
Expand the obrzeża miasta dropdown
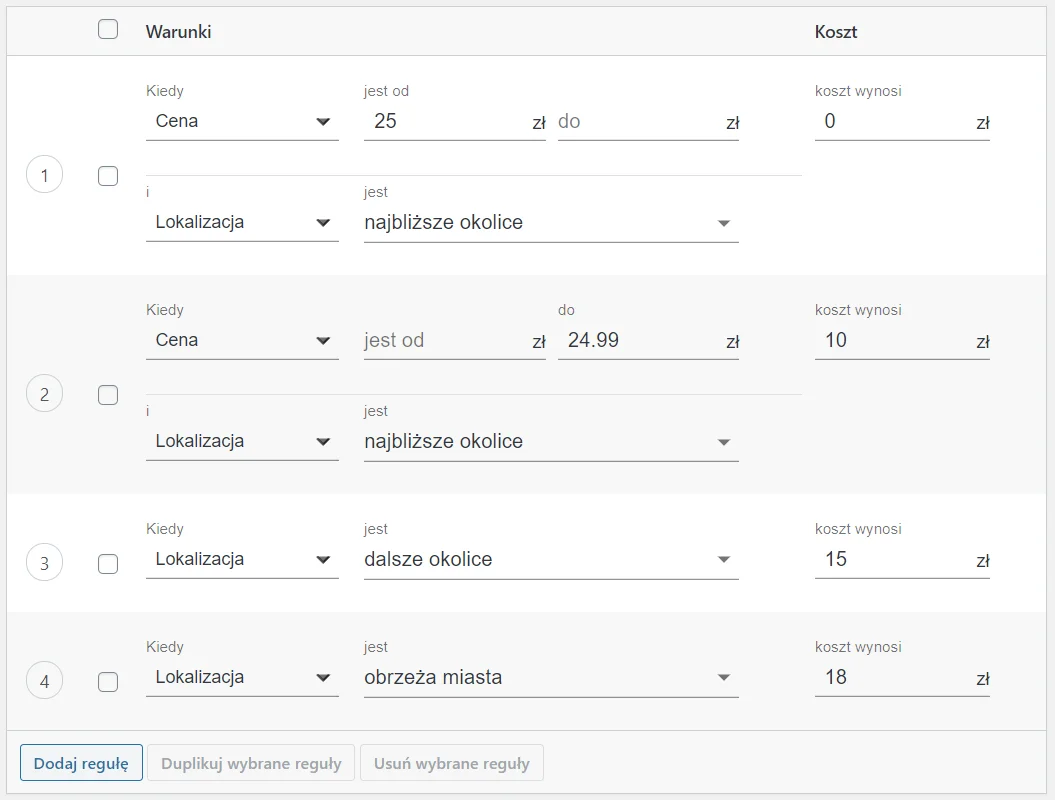[x=550, y=678]
